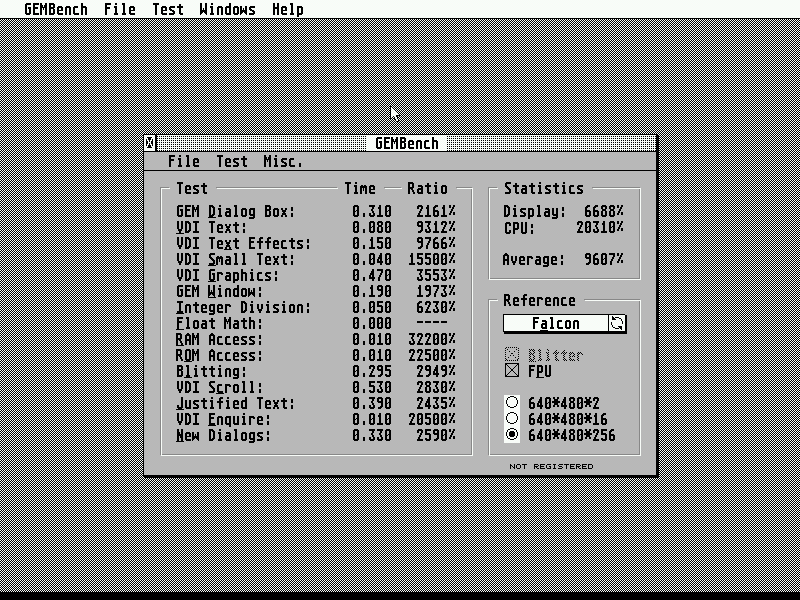Open the Help menu
This screenshot has height=600, width=800.
(x=288, y=10)
